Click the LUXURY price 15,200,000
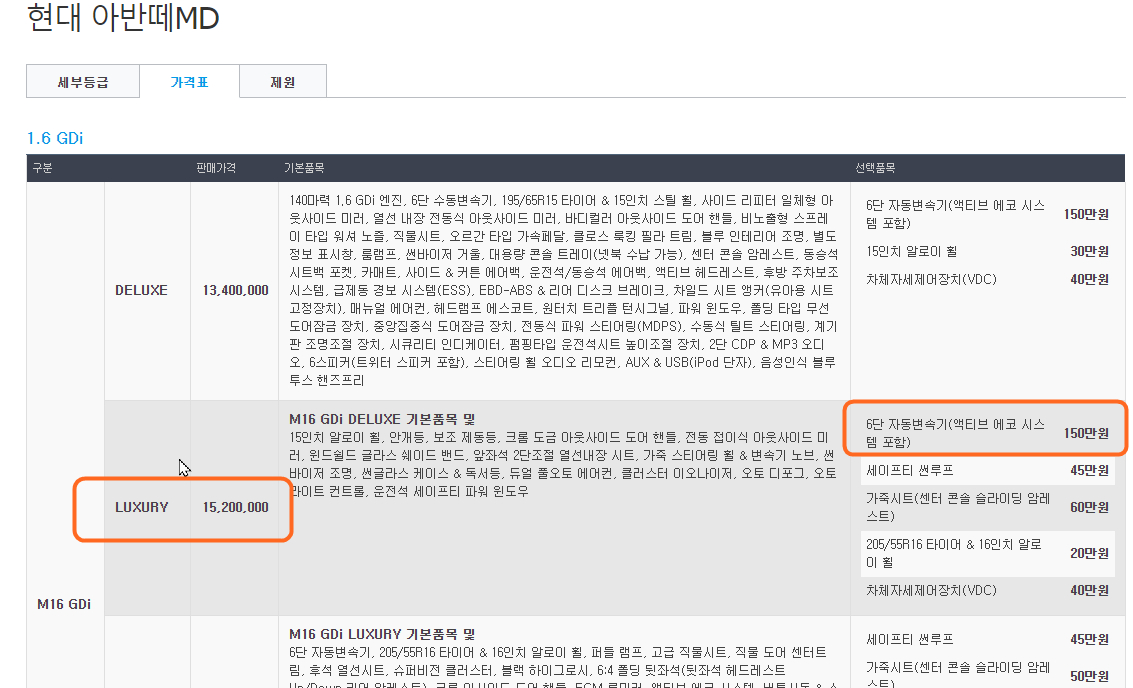The height and width of the screenshot is (688, 1133). coord(236,507)
